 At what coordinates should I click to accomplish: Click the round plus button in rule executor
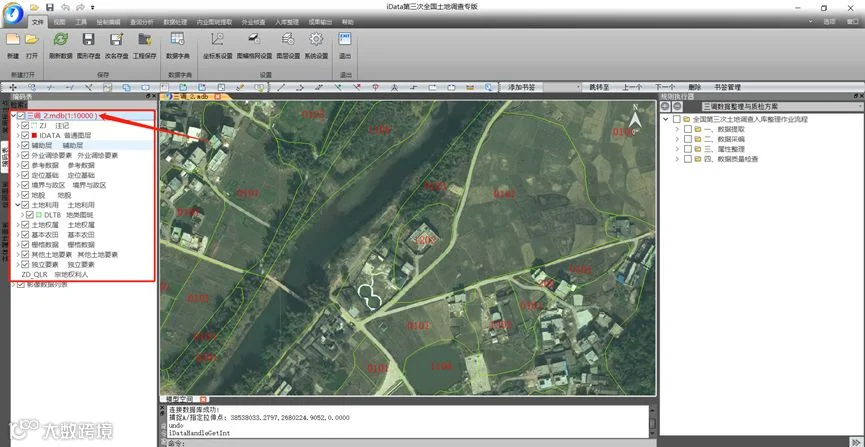(665, 106)
